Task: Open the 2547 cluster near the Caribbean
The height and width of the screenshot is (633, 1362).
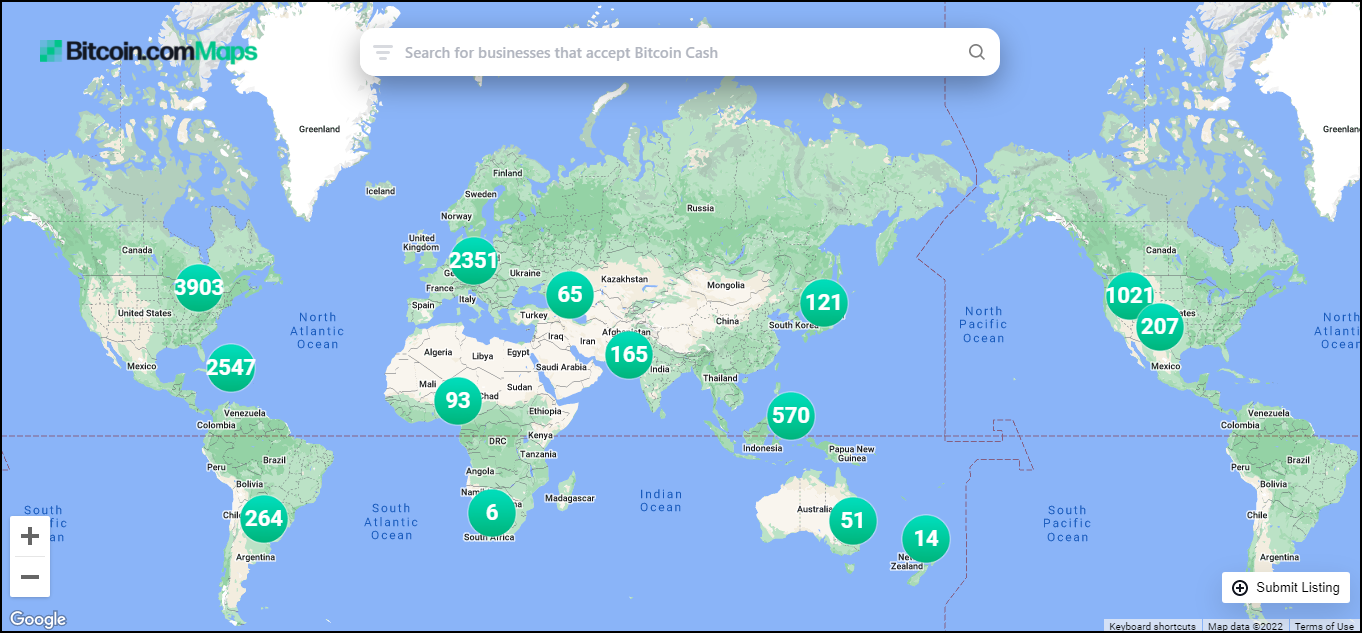Action: tap(231, 367)
